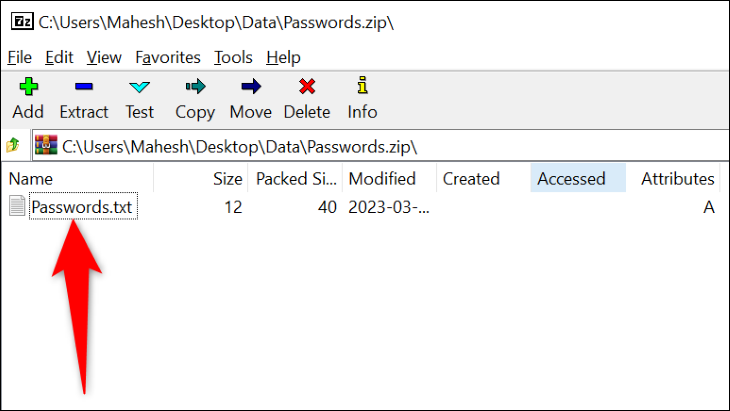Image resolution: width=730 pixels, height=411 pixels.
Task: Open the Favorites menu
Action: [168, 57]
